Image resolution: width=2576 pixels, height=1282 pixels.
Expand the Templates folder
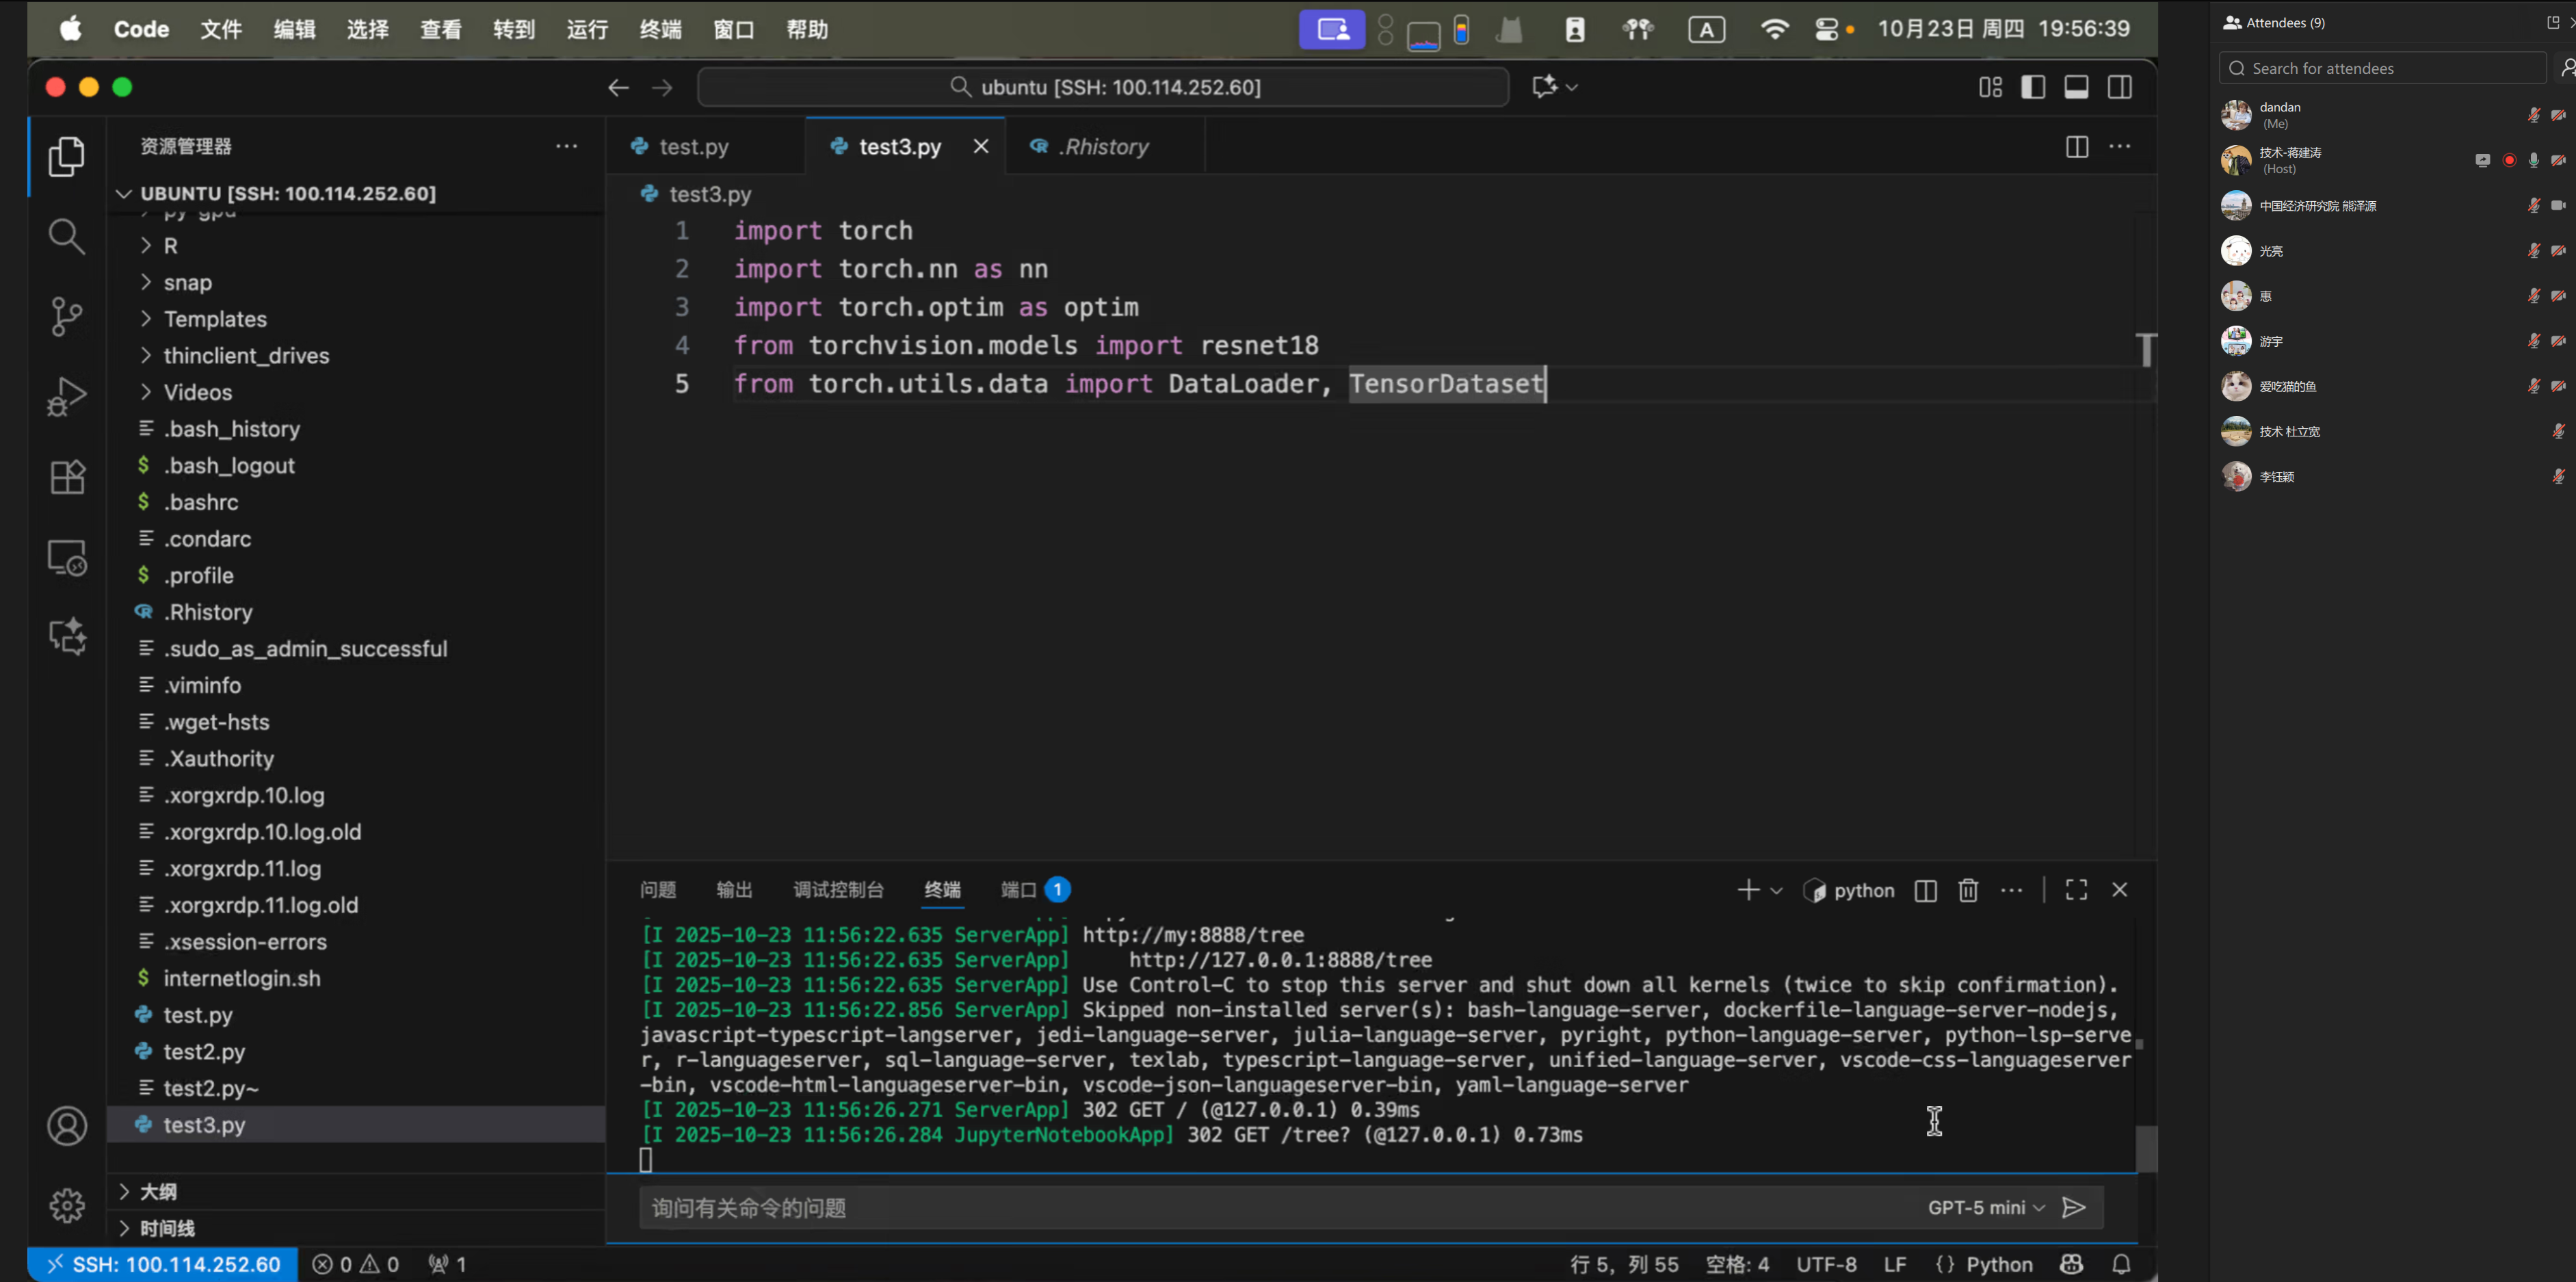pos(215,319)
